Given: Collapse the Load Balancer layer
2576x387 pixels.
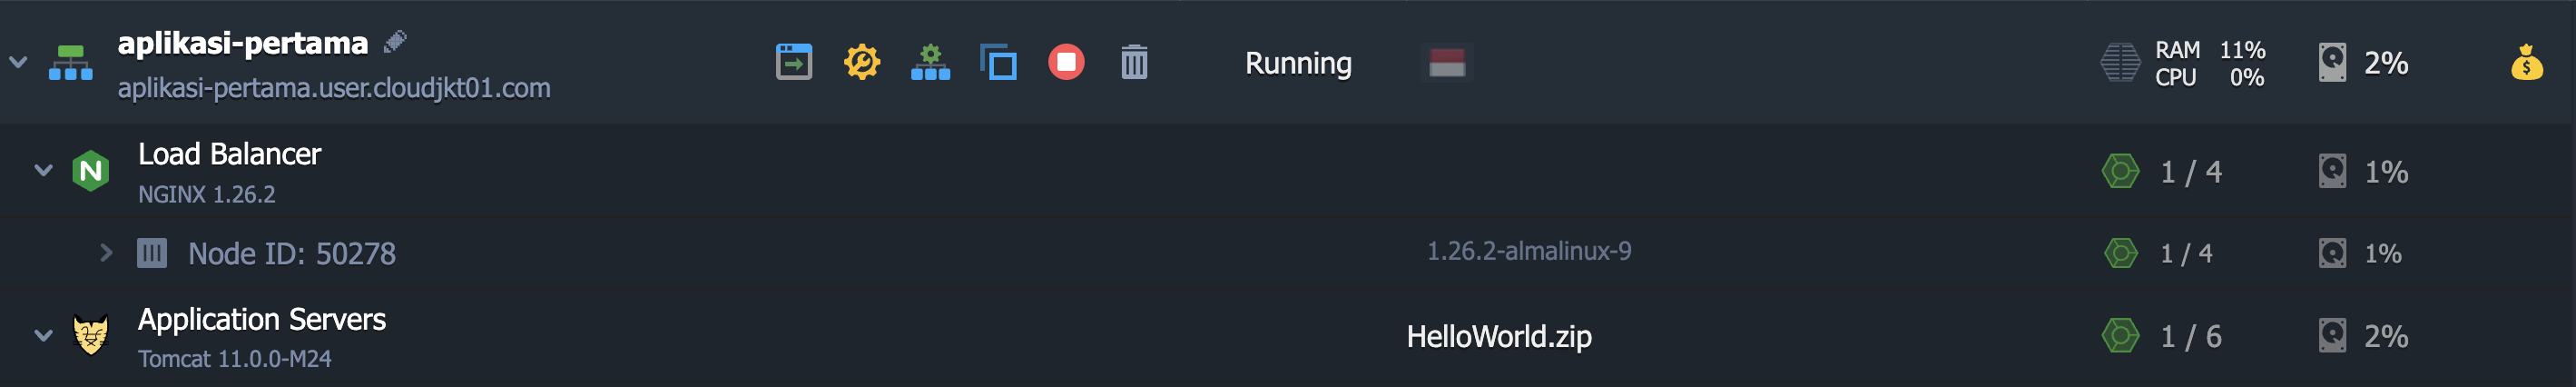Looking at the screenshot, I should coord(43,170).
